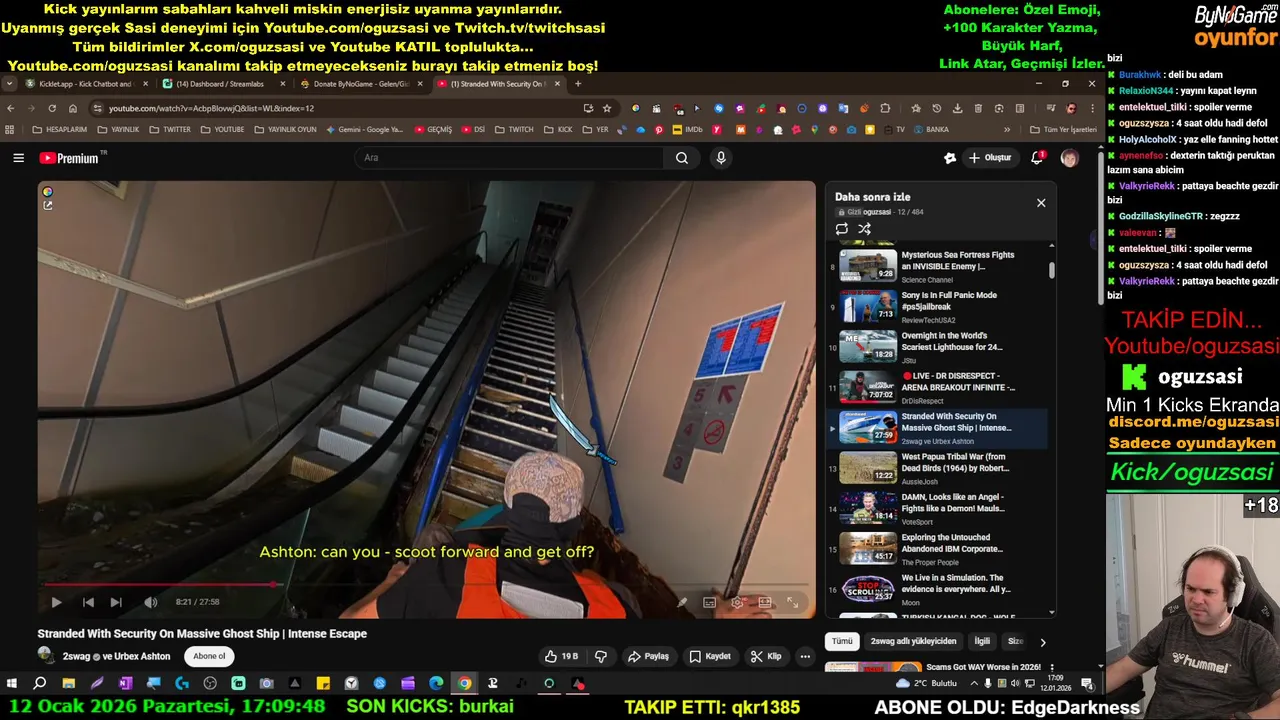The width and height of the screenshot is (1280, 720).
Task: Open Chrome from the taskbar
Action: click(x=464, y=684)
